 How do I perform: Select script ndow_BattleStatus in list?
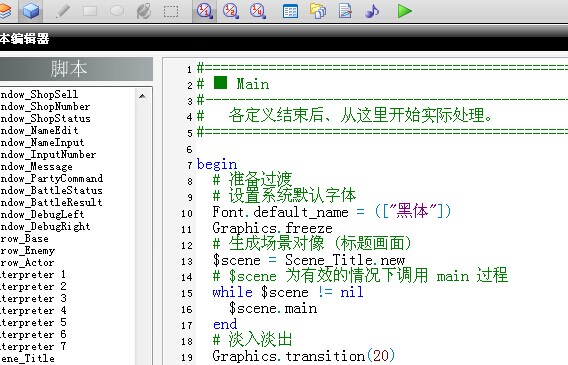pyautogui.click(x=51, y=190)
